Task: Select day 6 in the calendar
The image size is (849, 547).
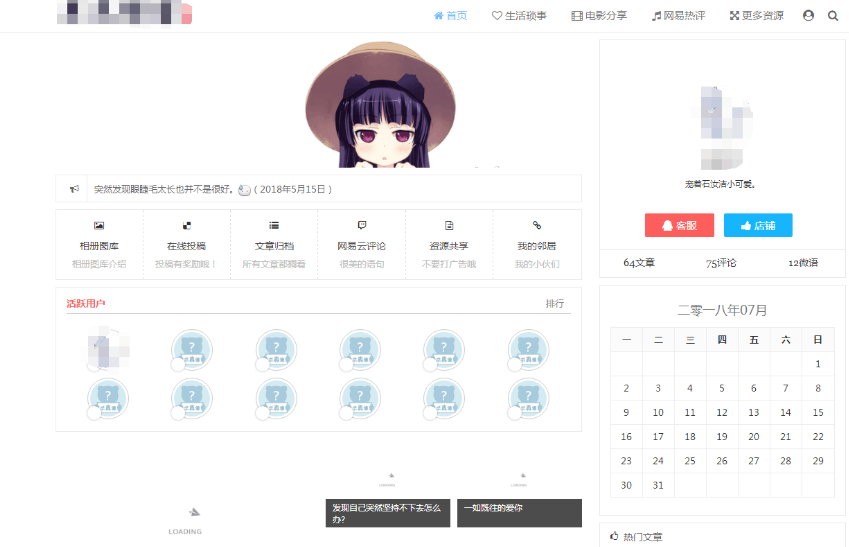Action: coord(754,388)
